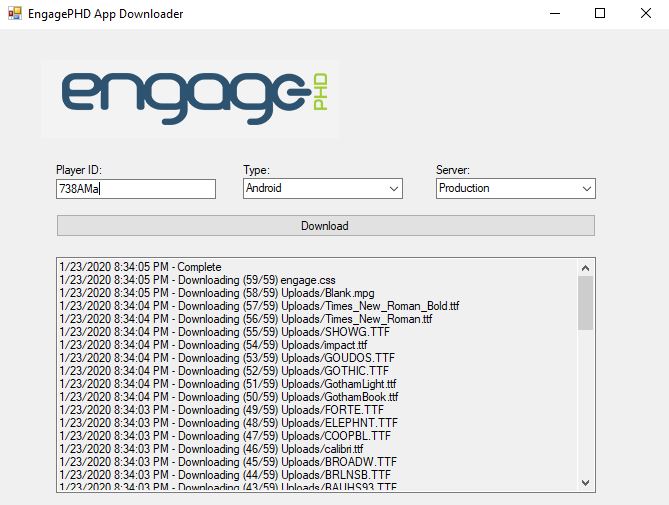Viewport: 669px width, 505px height.
Task: Click the scrollbar thumb in the log list
Action: tap(586, 303)
